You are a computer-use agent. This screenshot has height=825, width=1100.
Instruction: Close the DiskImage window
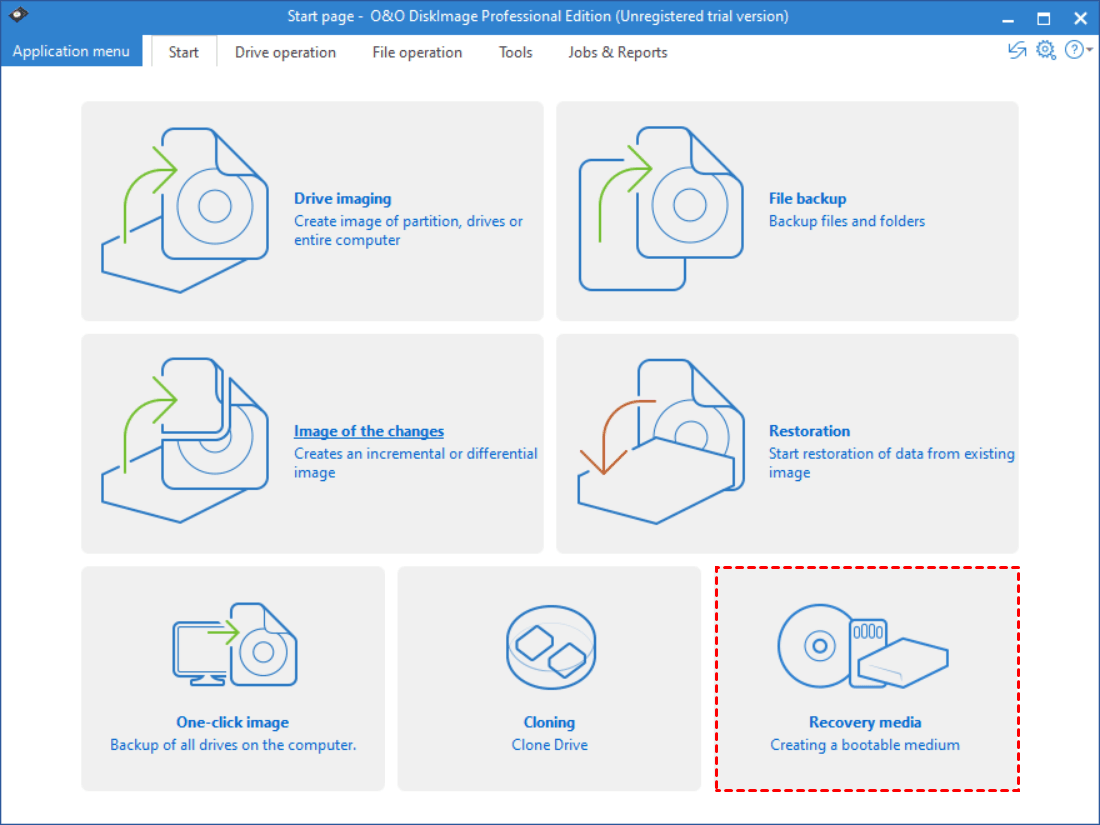[1080, 18]
